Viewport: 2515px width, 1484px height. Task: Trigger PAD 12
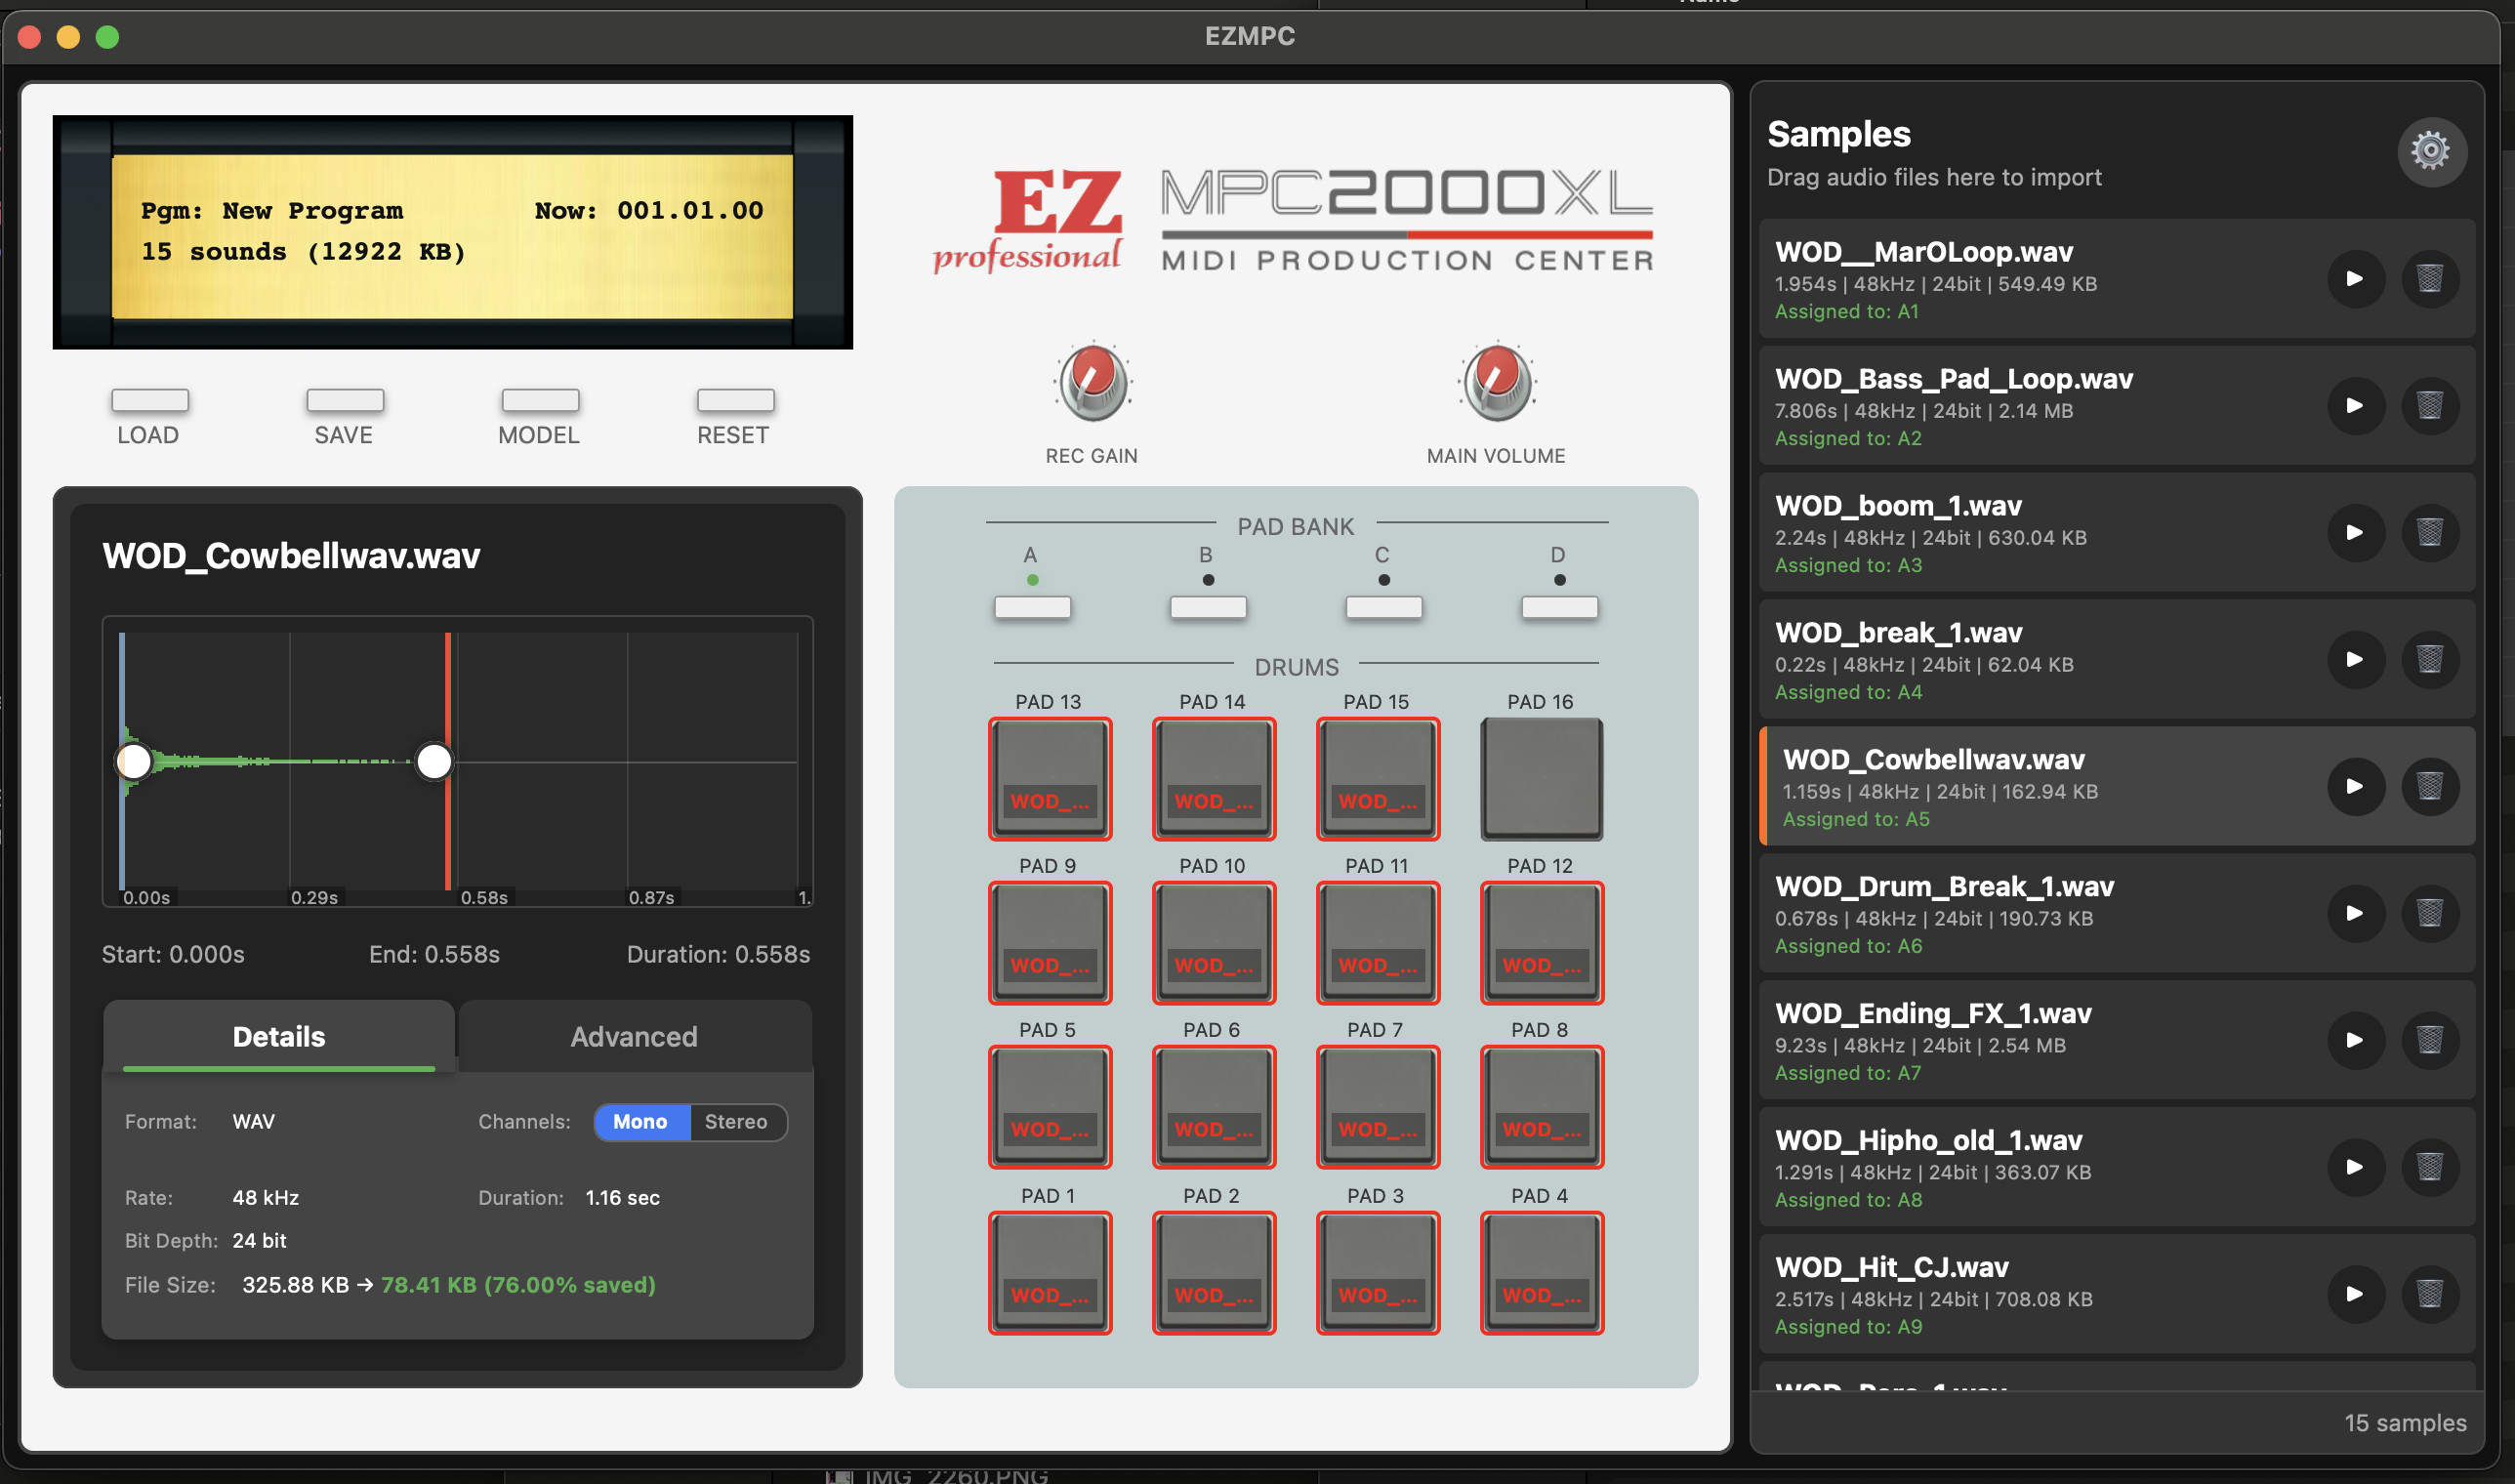(x=1542, y=943)
